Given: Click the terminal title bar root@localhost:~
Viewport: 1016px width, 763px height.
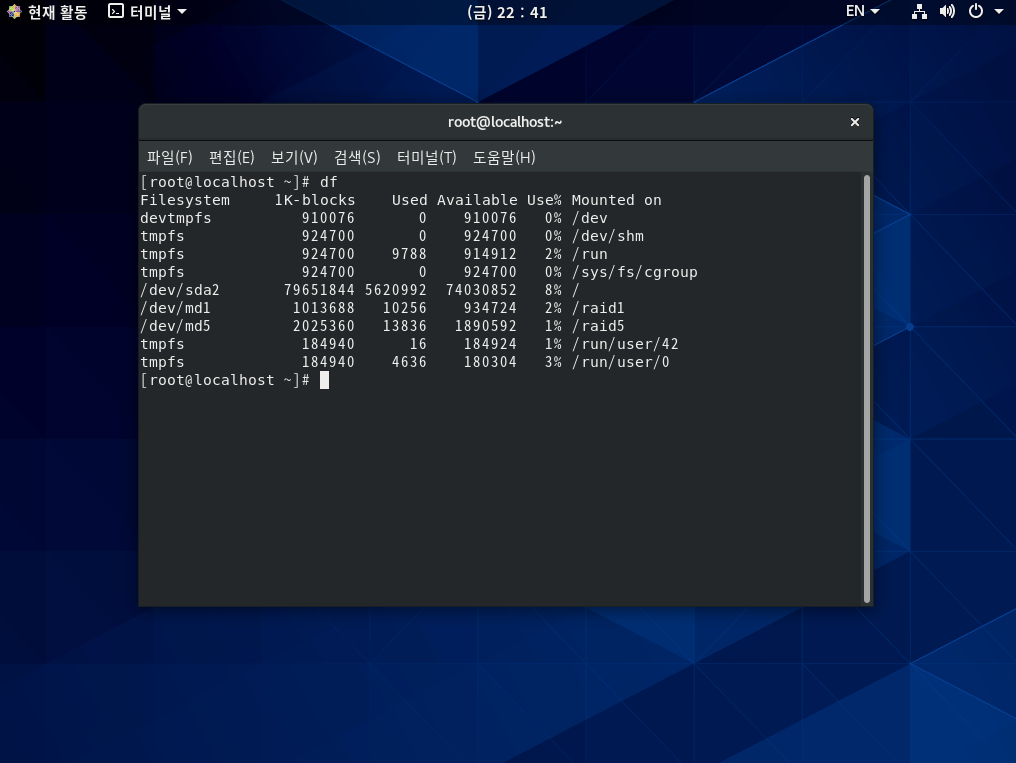Looking at the screenshot, I should [x=505, y=122].
